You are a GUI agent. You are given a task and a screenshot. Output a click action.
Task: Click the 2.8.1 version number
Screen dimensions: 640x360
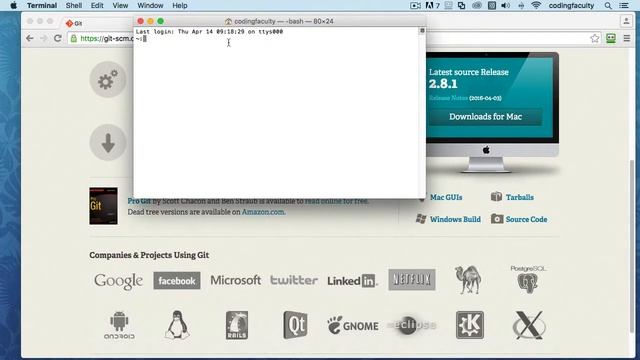pyautogui.click(x=443, y=84)
